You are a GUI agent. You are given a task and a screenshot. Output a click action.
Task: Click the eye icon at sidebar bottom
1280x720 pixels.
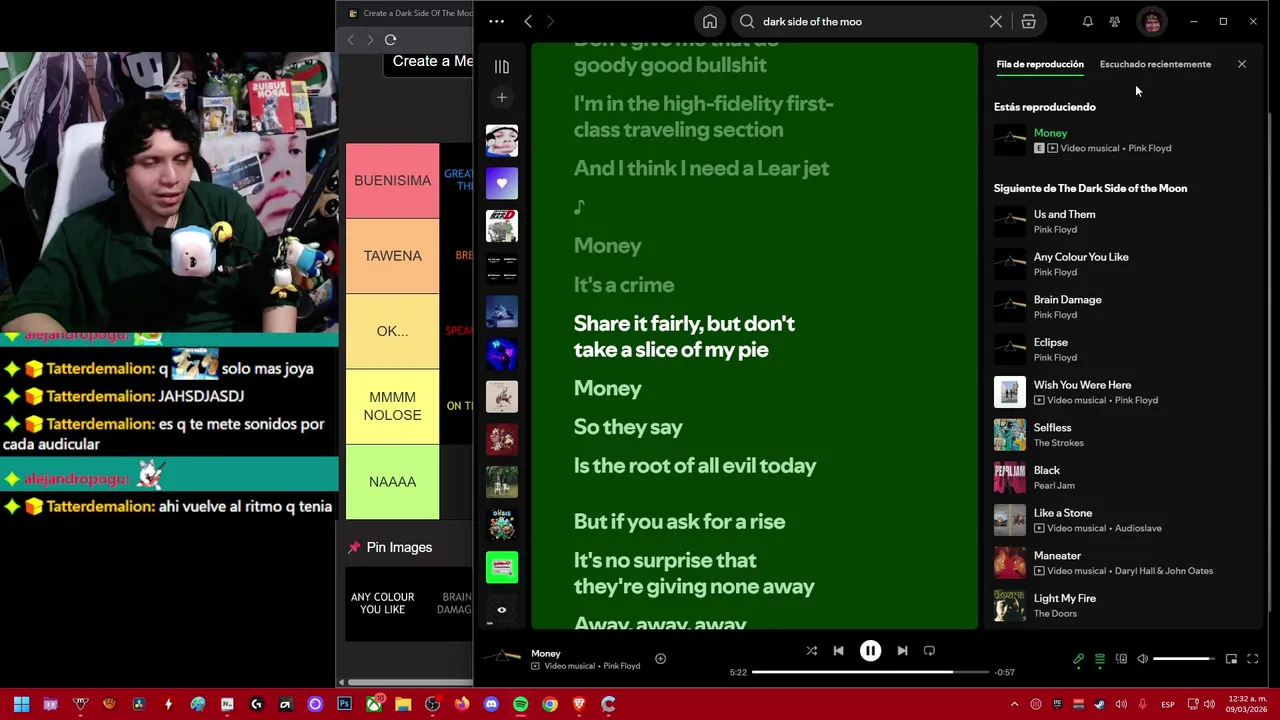(502, 610)
